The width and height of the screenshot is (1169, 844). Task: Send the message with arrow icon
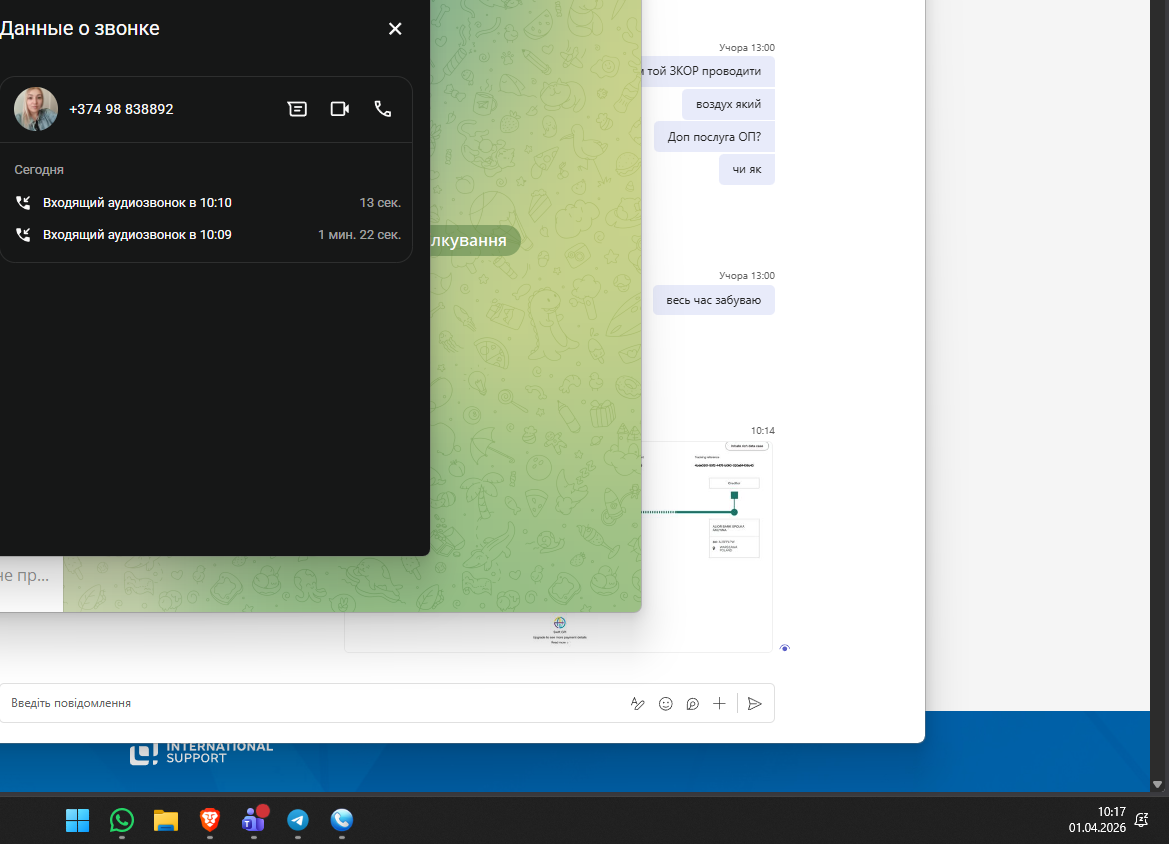coord(754,703)
